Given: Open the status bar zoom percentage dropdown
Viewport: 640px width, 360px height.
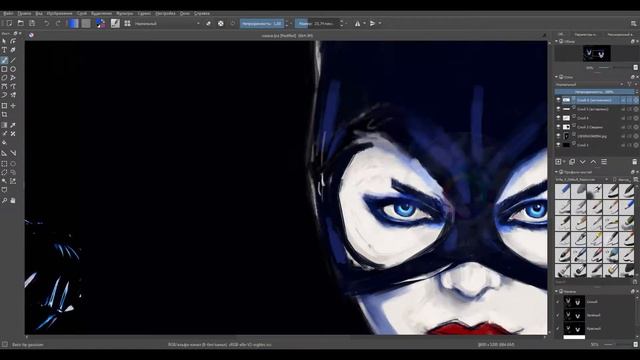Looking at the screenshot, I should click(596, 344).
